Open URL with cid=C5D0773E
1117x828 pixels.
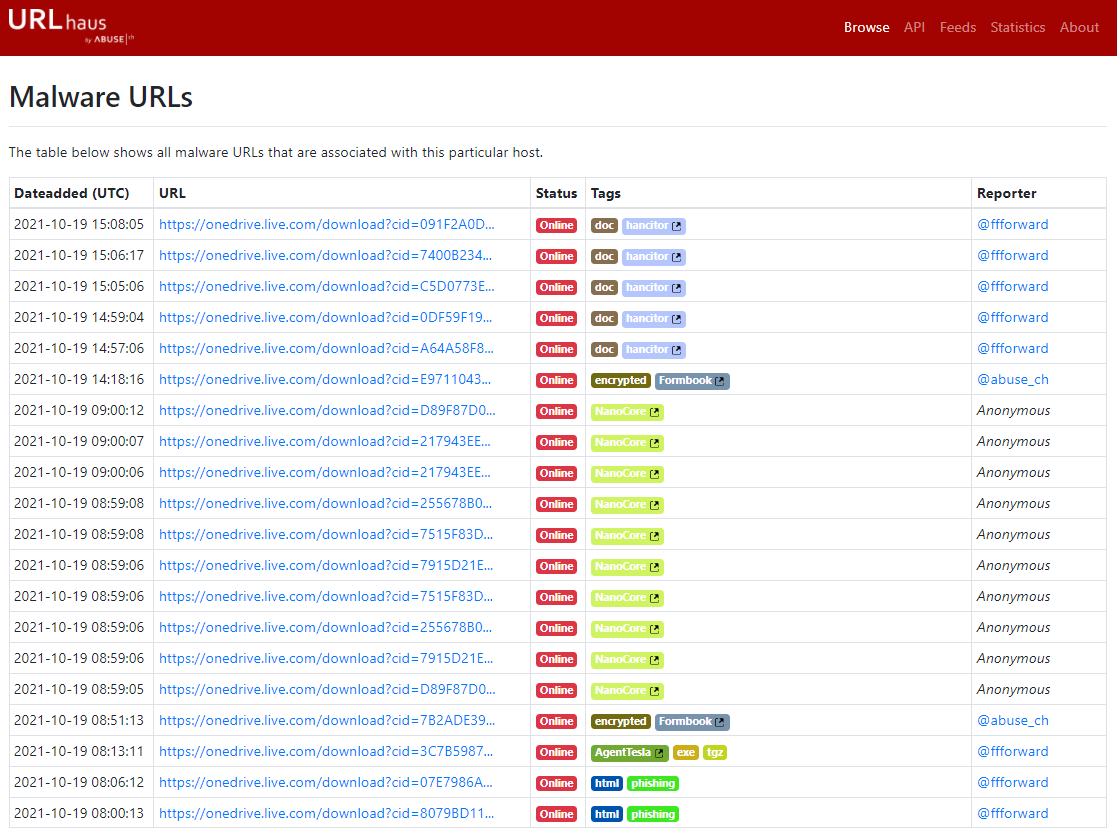326,286
